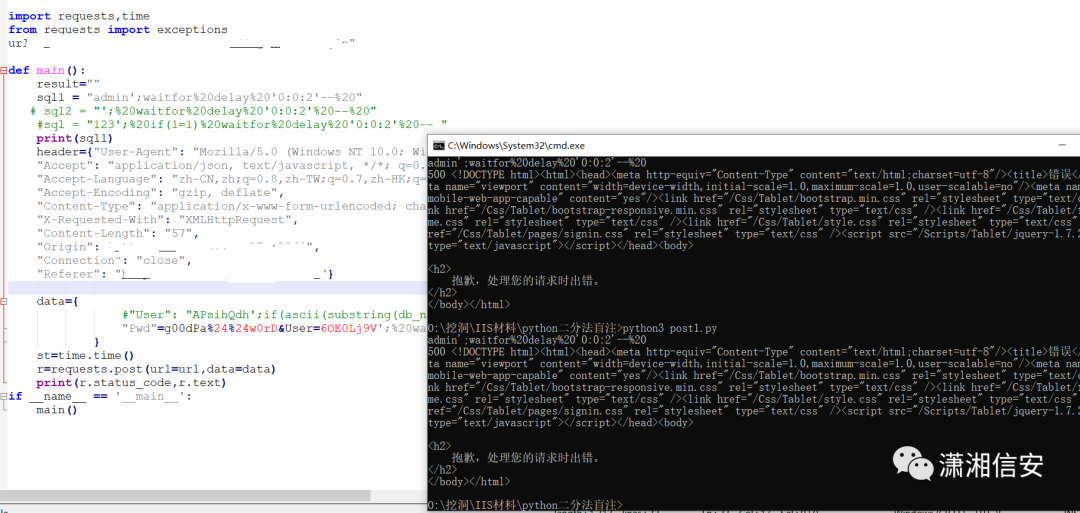Click the C:\Windows\System32\cmd.exe title text
This screenshot has width=1080, height=513.
516,145
